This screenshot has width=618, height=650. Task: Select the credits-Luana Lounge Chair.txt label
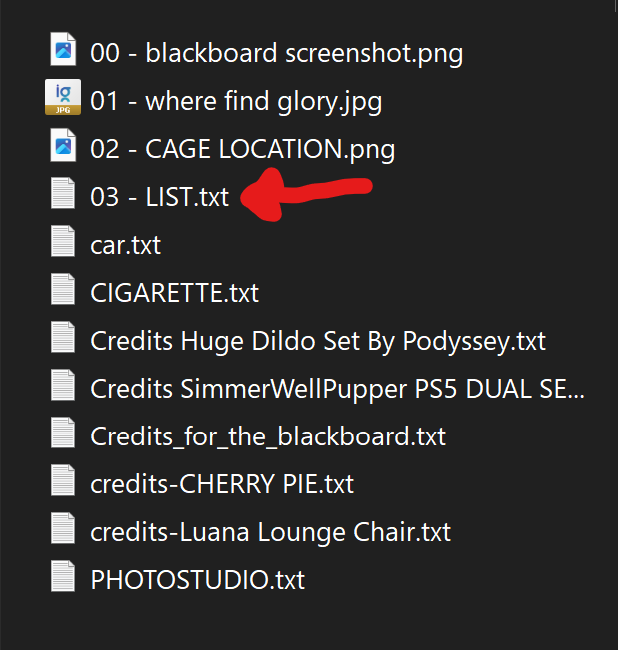270,532
